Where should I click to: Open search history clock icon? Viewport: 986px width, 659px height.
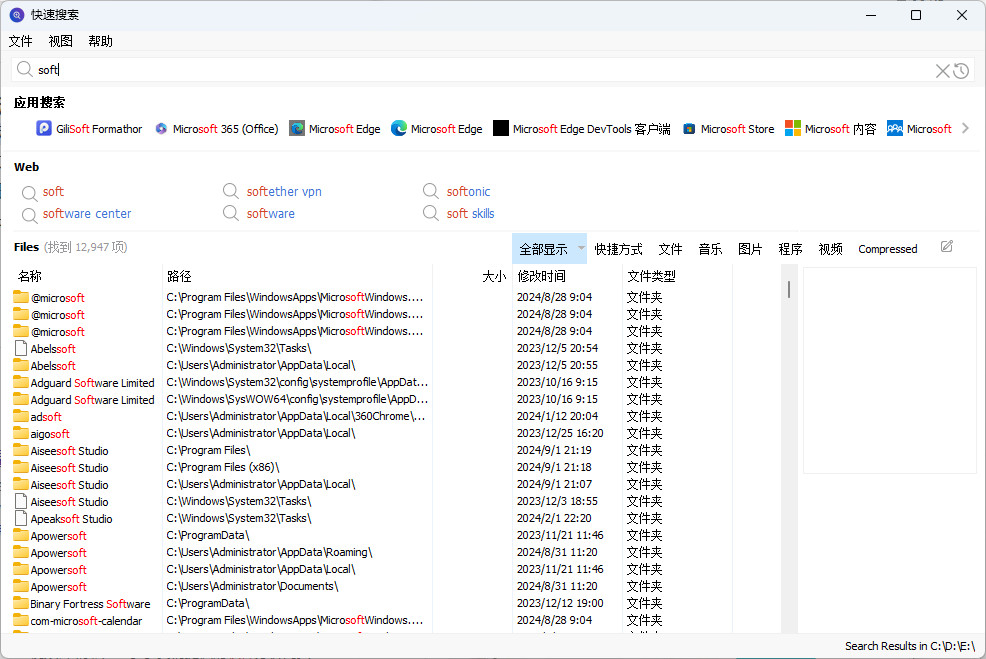coord(961,70)
